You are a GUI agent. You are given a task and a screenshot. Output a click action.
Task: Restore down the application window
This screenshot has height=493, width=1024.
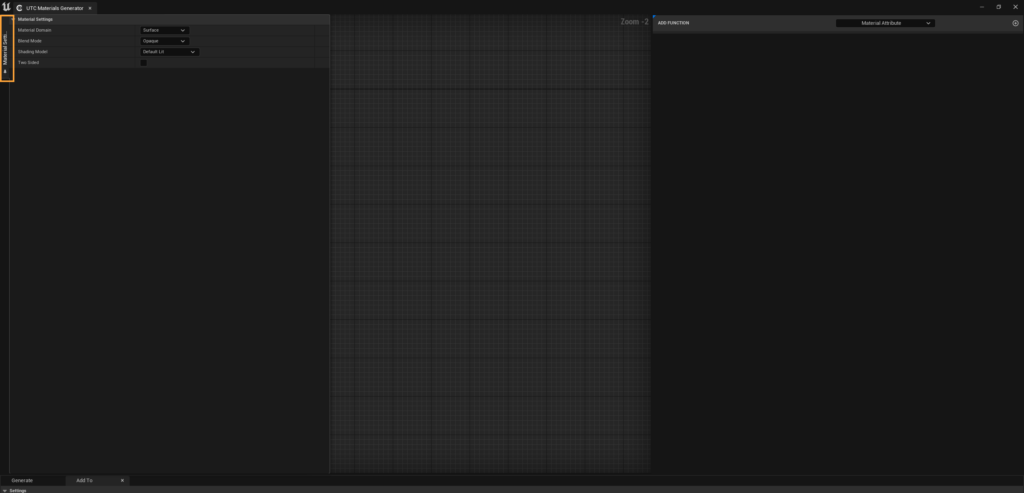(x=998, y=7)
